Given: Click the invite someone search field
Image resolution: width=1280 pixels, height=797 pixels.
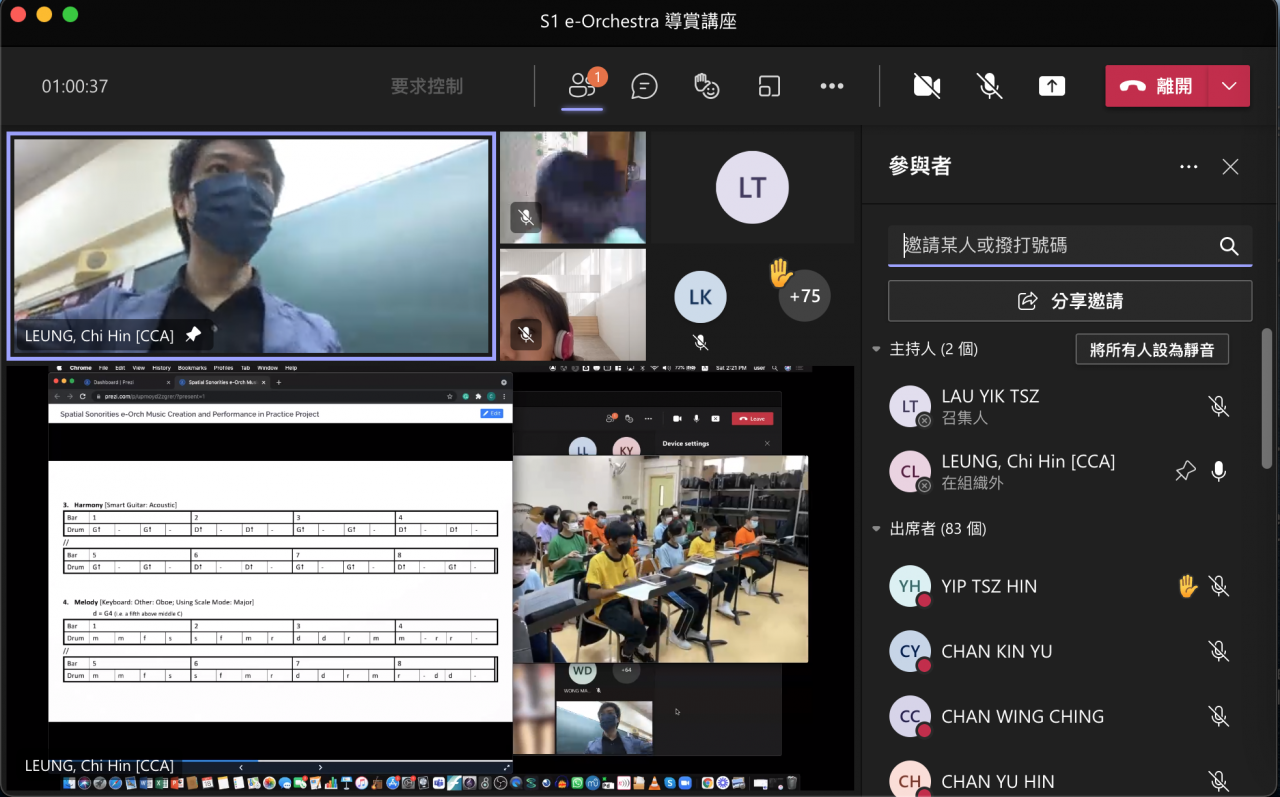Looking at the screenshot, I should [x=1055, y=245].
